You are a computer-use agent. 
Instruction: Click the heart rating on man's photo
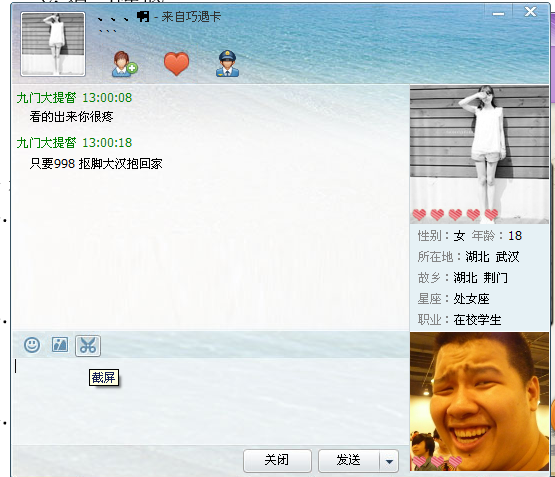pyautogui.click(x=437, y=461)
